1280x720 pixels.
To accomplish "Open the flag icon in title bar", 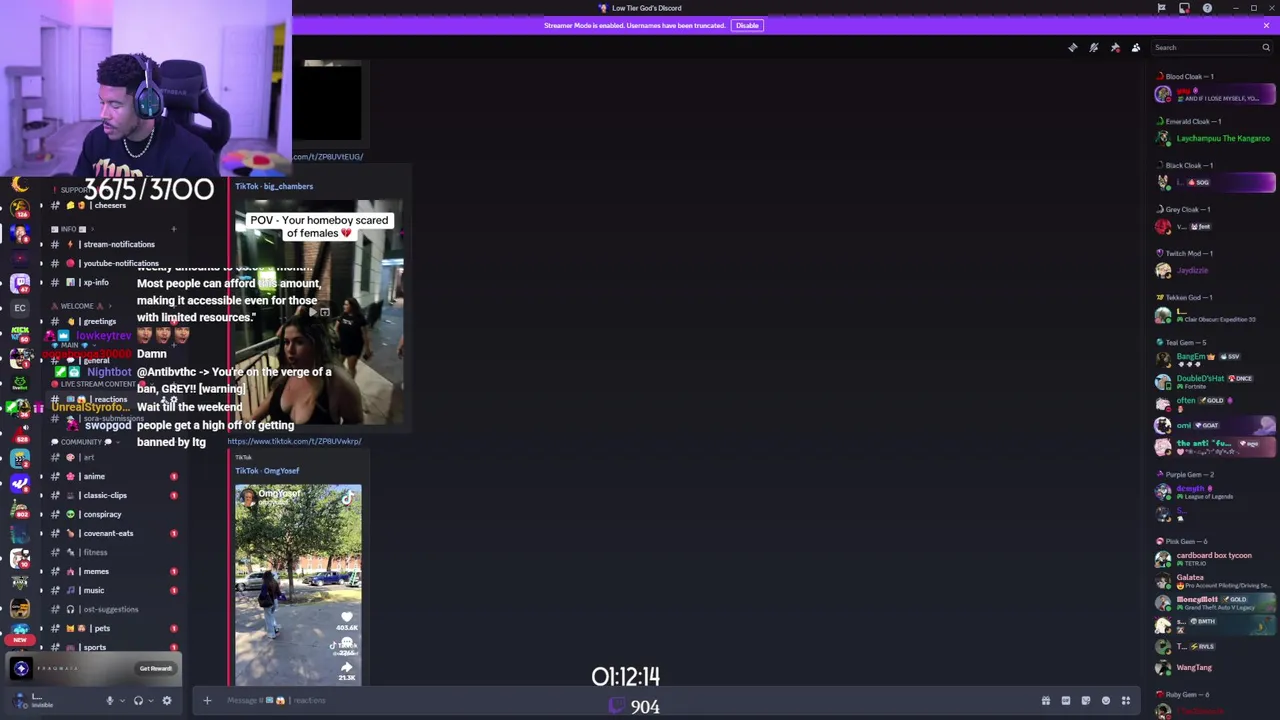I will click(x=1161, y=8).
